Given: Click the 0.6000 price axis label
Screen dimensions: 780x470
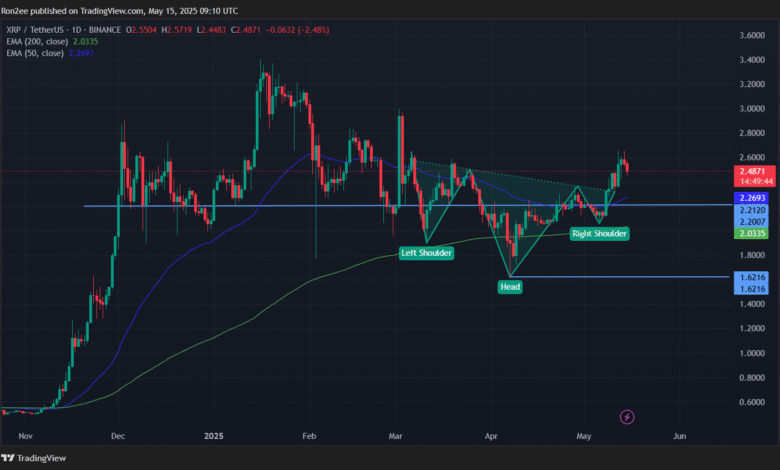Looking at the screenshot, I should (752, 402).
